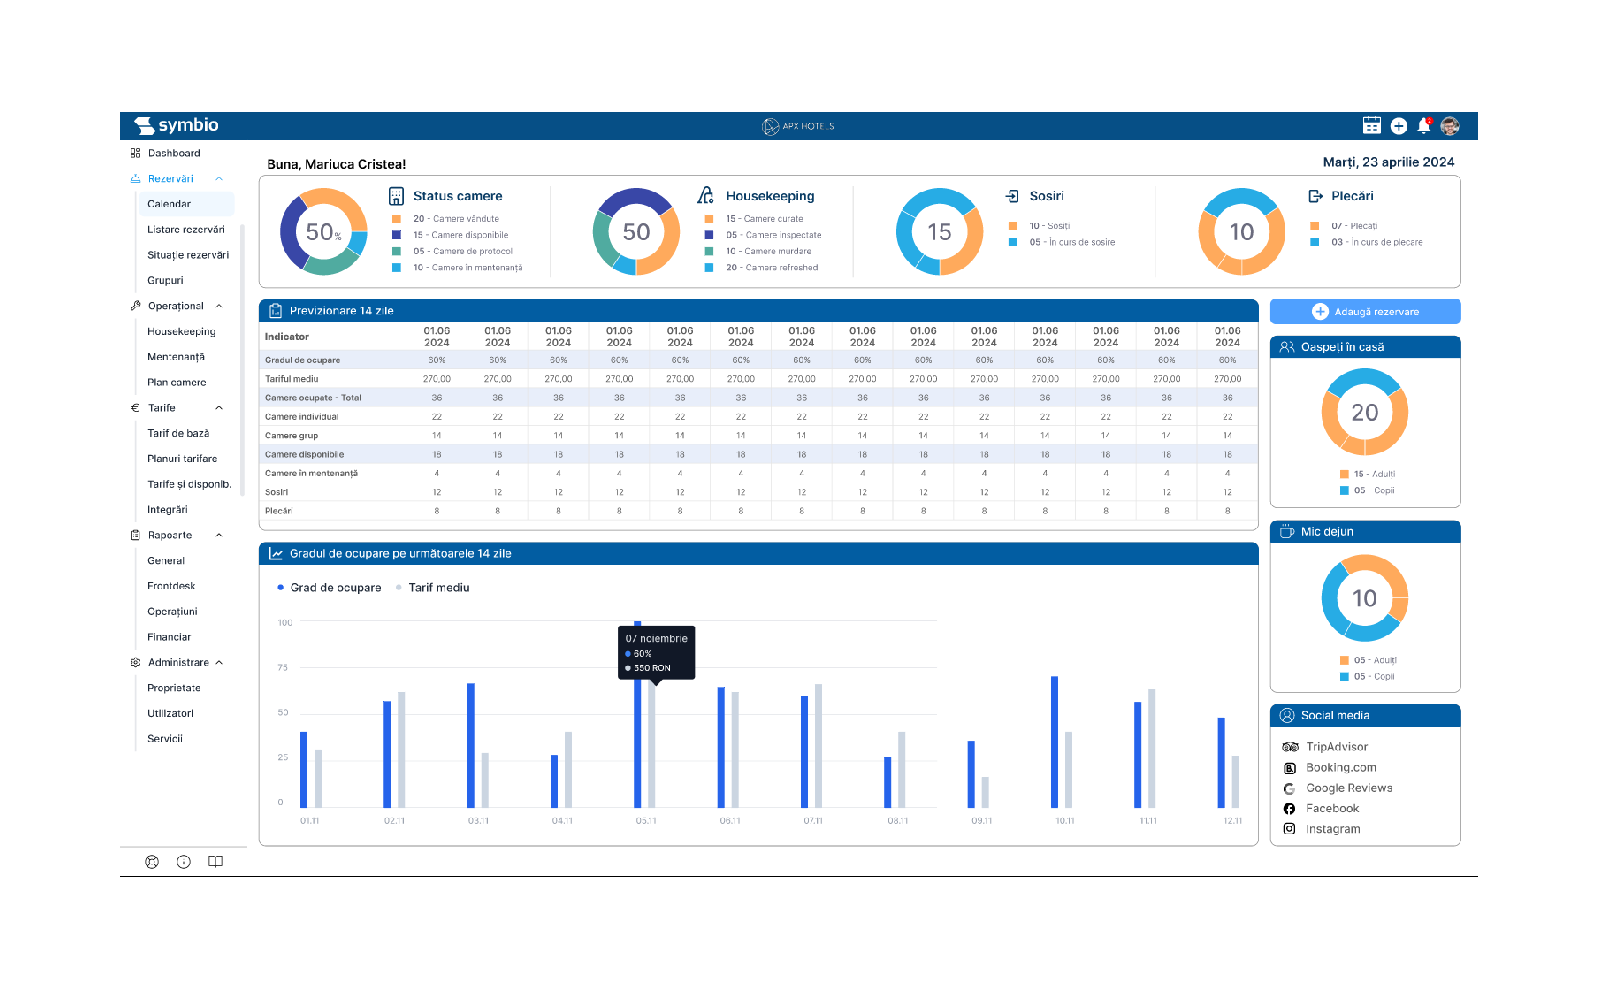Collapse the Administrare sidebar section
This screenshot has width=1598, height=988.
tap(219, 663)
